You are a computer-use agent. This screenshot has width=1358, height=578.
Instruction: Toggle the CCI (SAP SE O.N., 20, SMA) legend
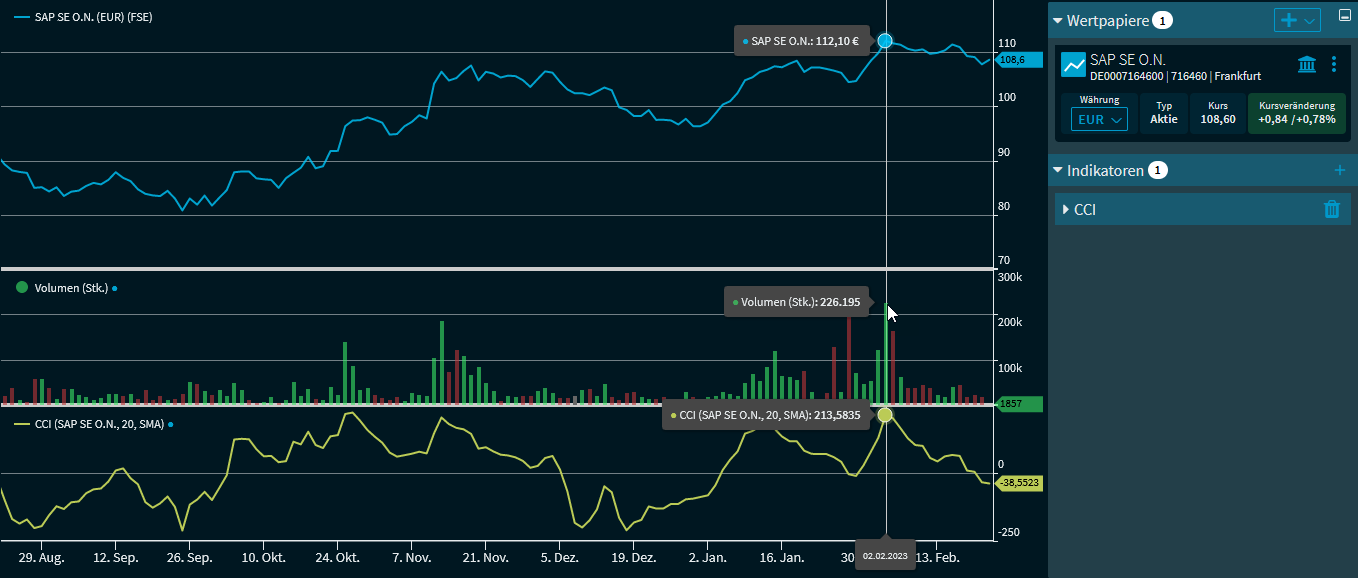98,424
